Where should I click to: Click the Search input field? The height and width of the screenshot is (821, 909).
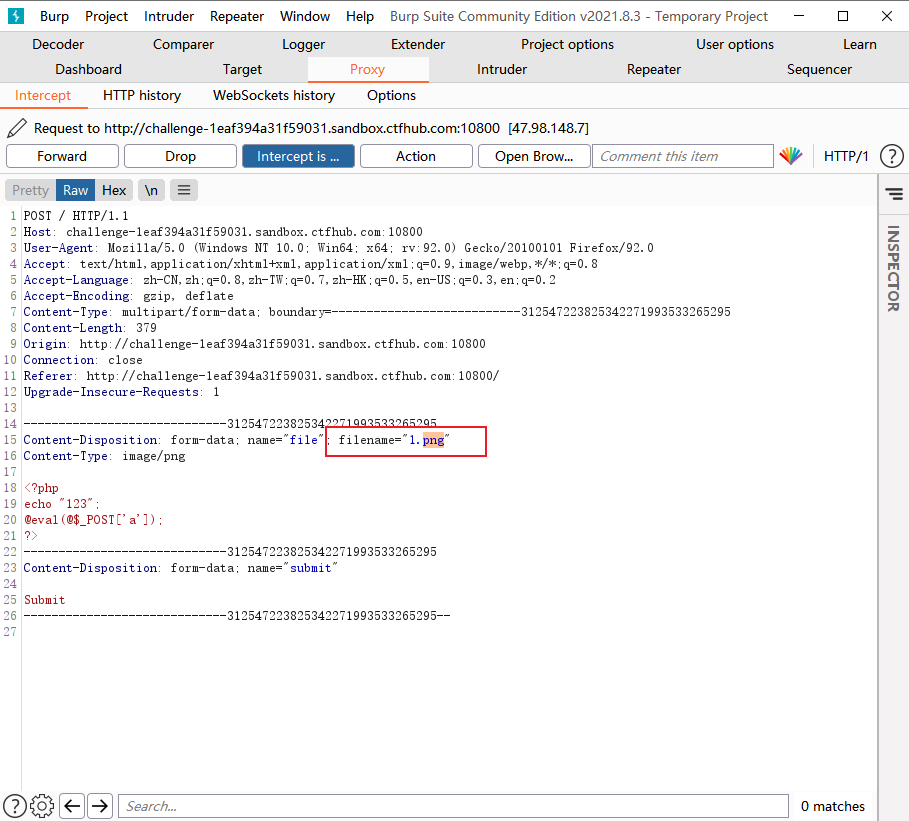point(453,806)
